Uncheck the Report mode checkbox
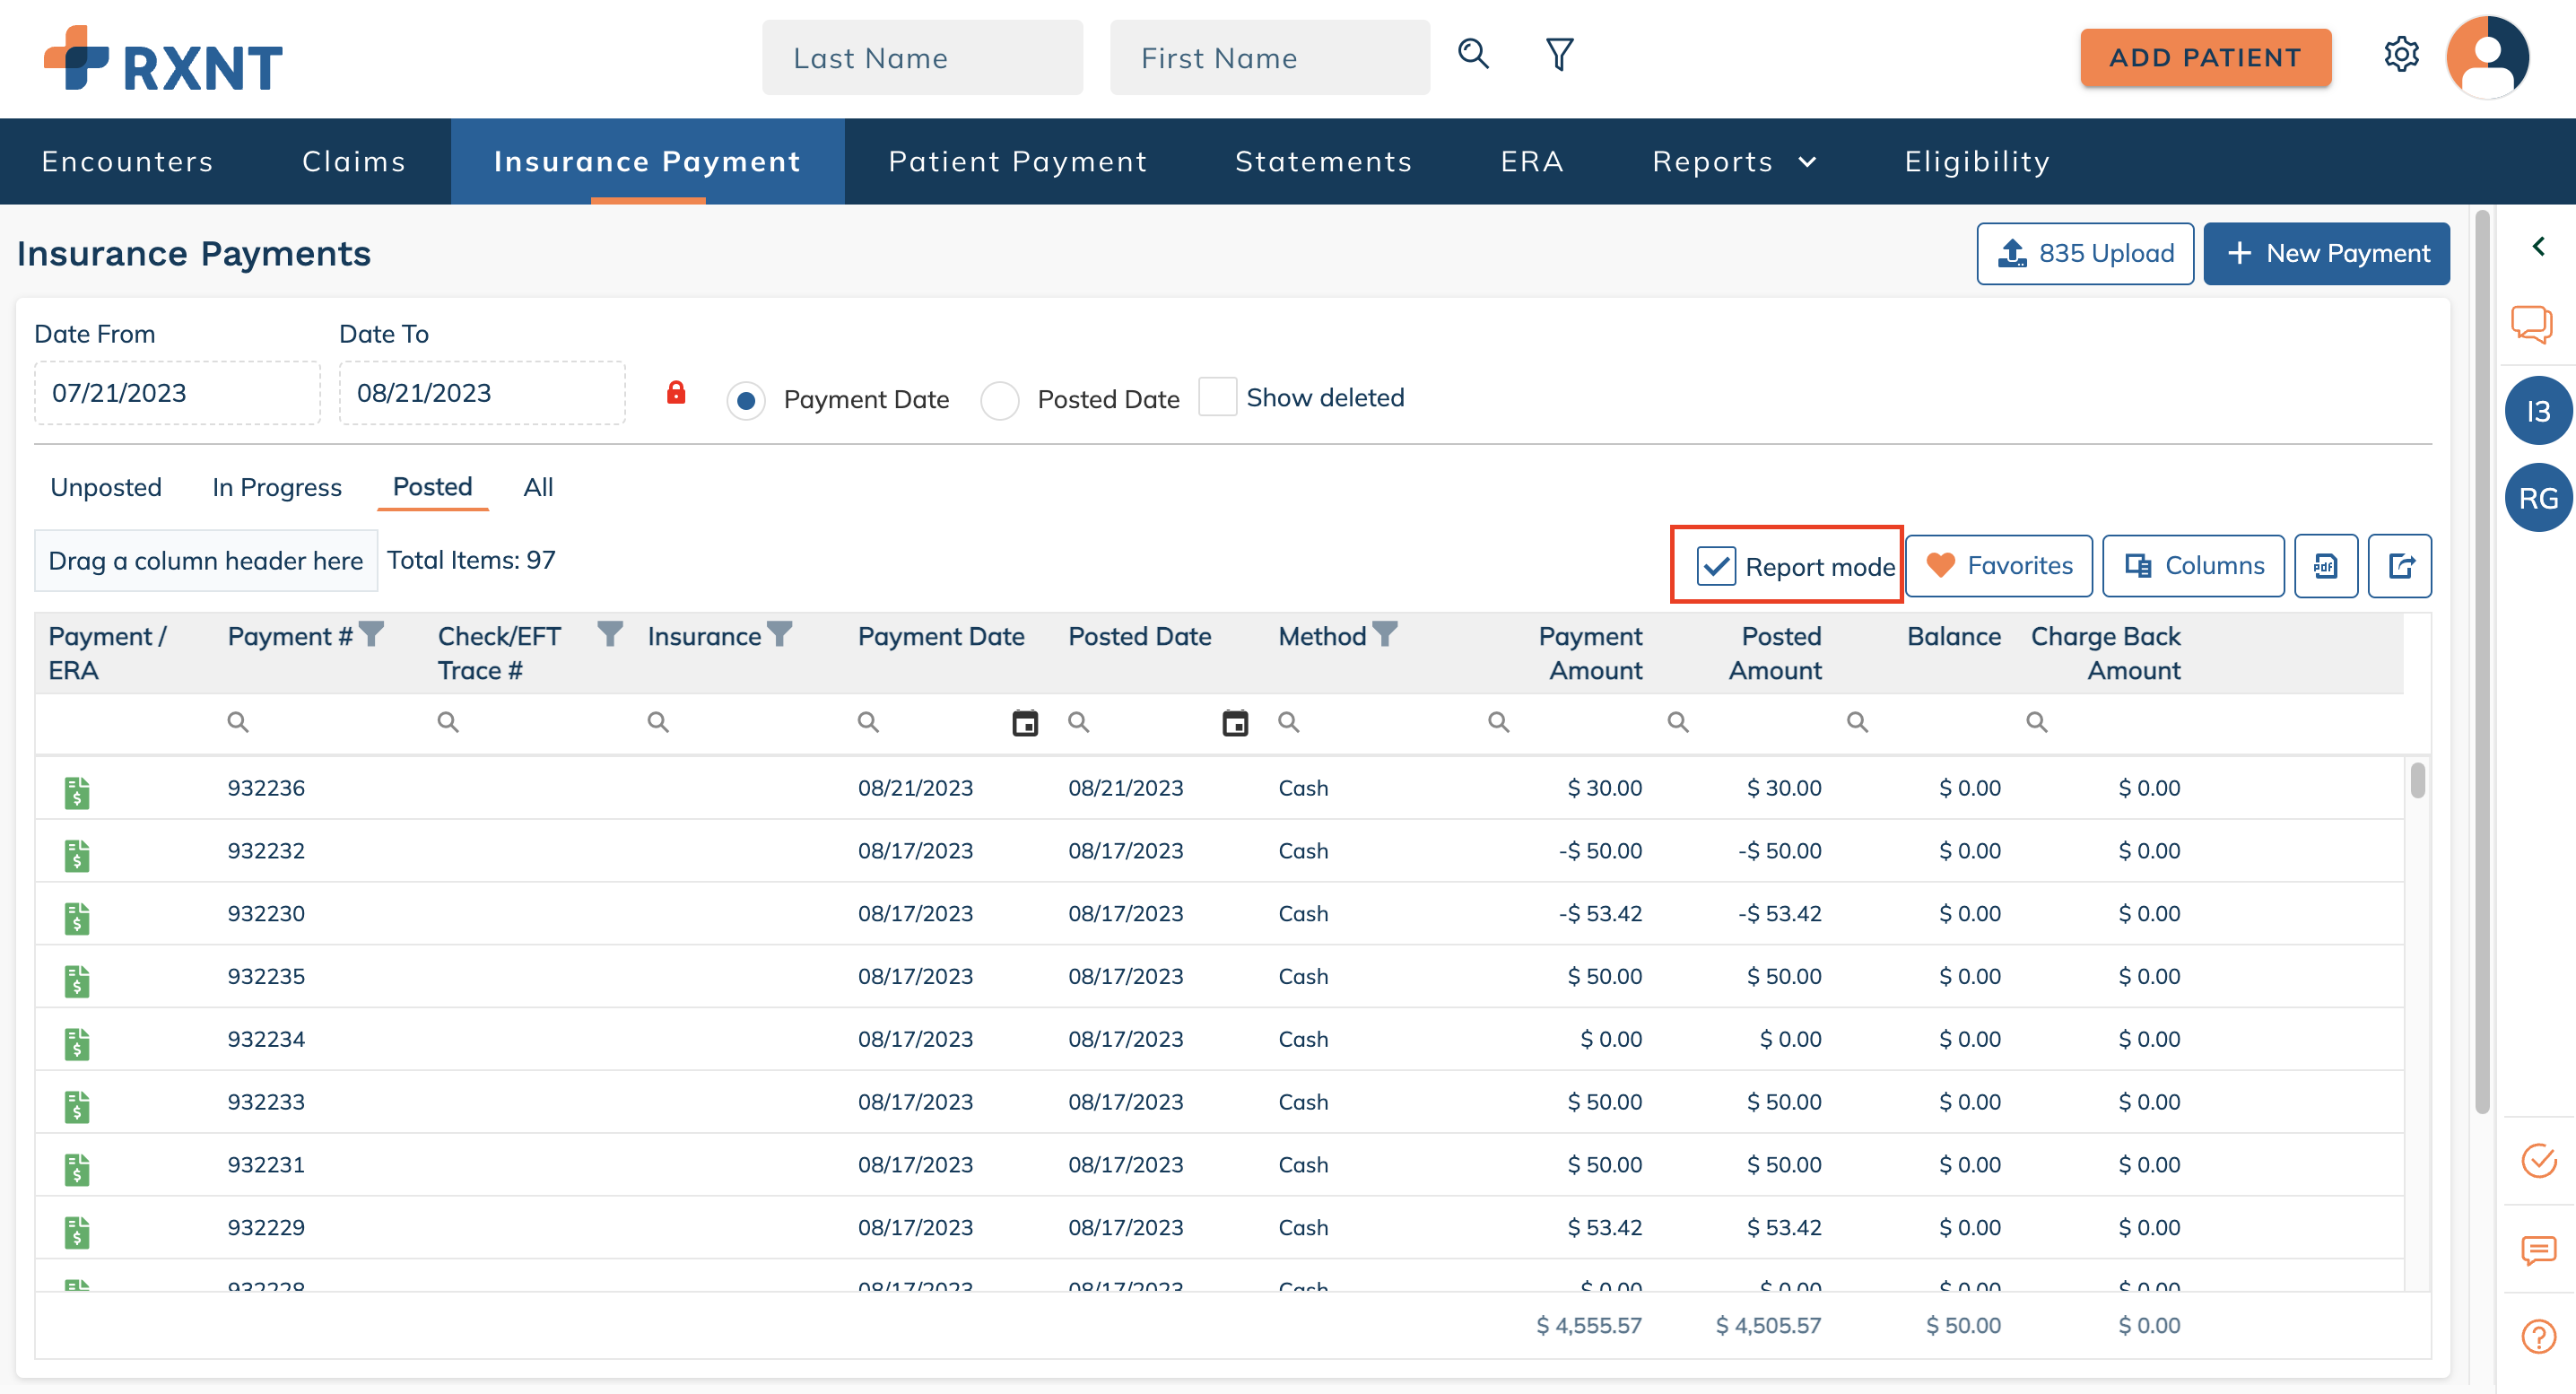 click(1716, 566)
